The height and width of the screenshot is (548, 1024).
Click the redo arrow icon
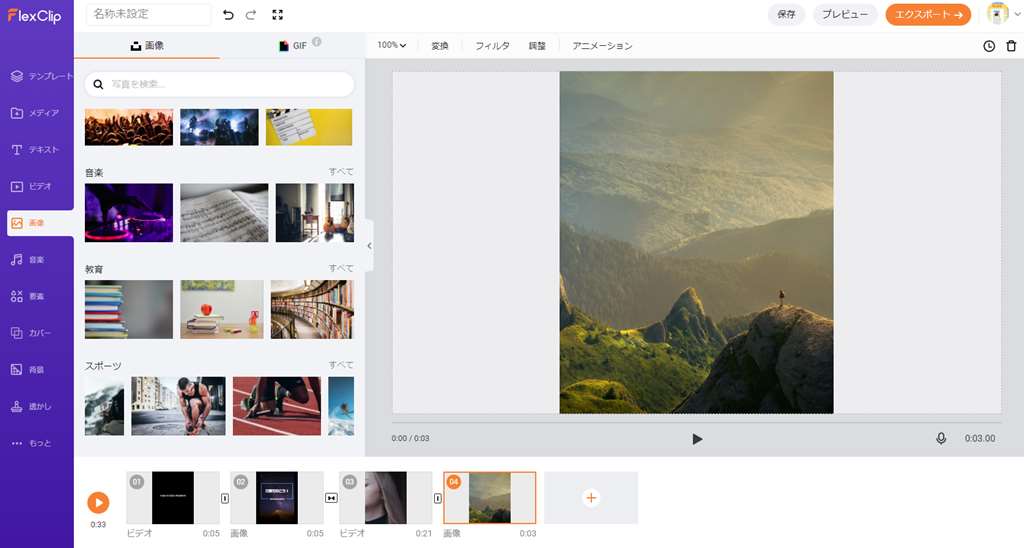(x=251, y=15)
